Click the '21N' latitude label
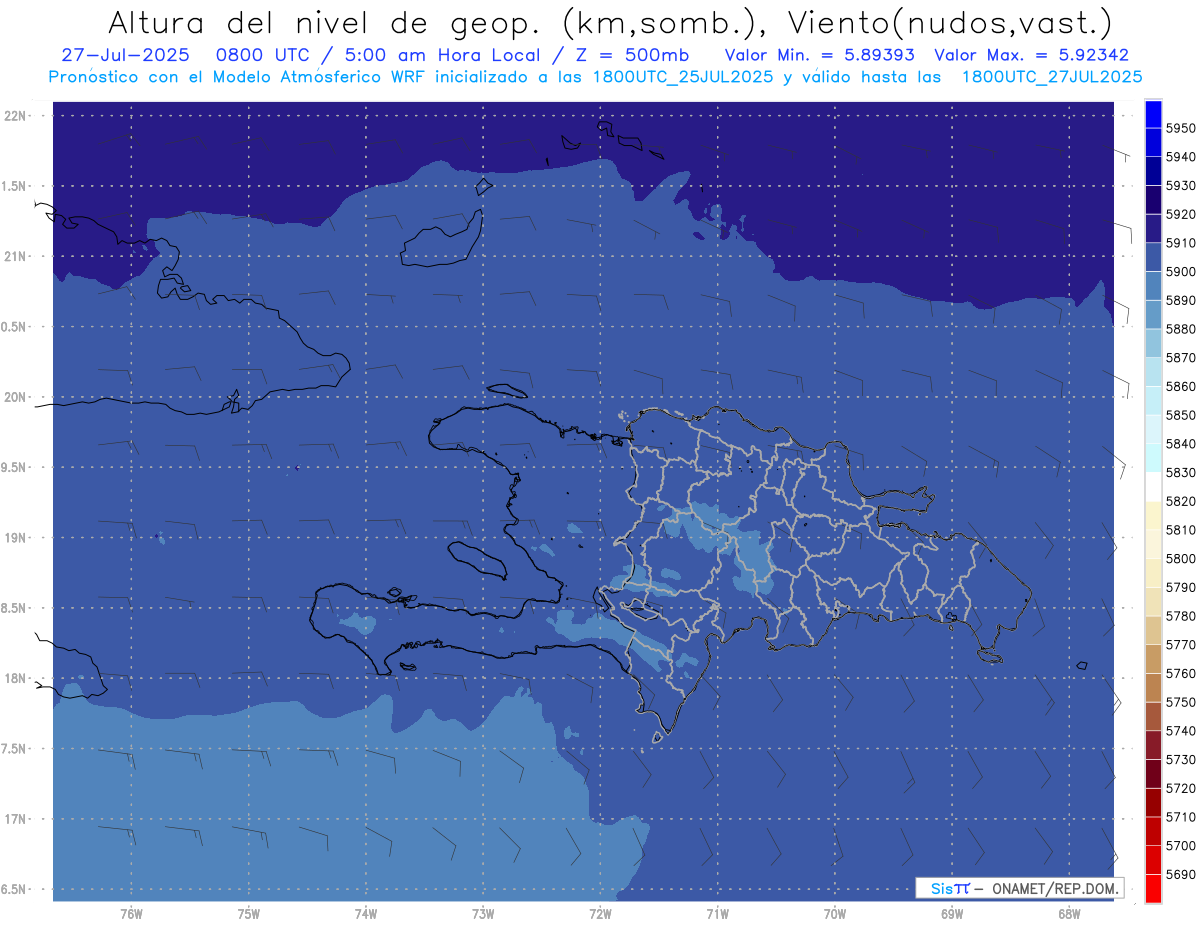The height and width of the screenshot is (927, 1200). [x=17, y=256]
